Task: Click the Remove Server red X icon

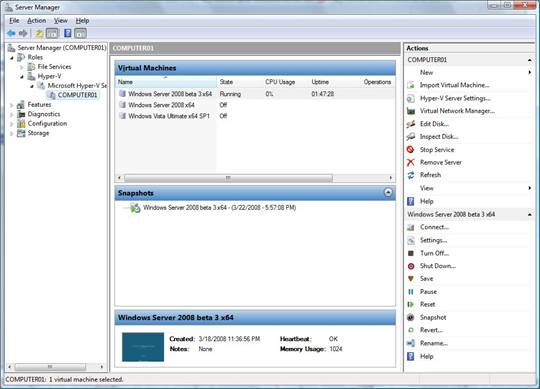Action: [410, 162]
